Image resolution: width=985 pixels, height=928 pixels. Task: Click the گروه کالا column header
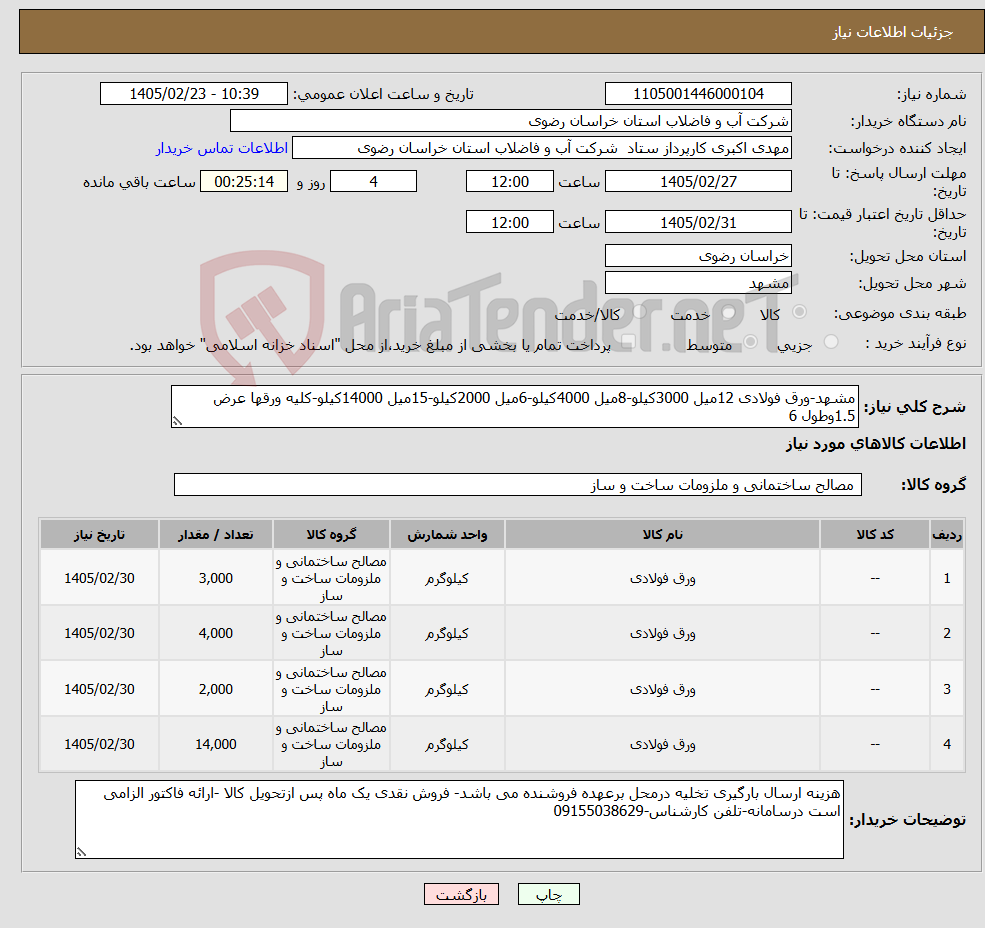point(331,535)
